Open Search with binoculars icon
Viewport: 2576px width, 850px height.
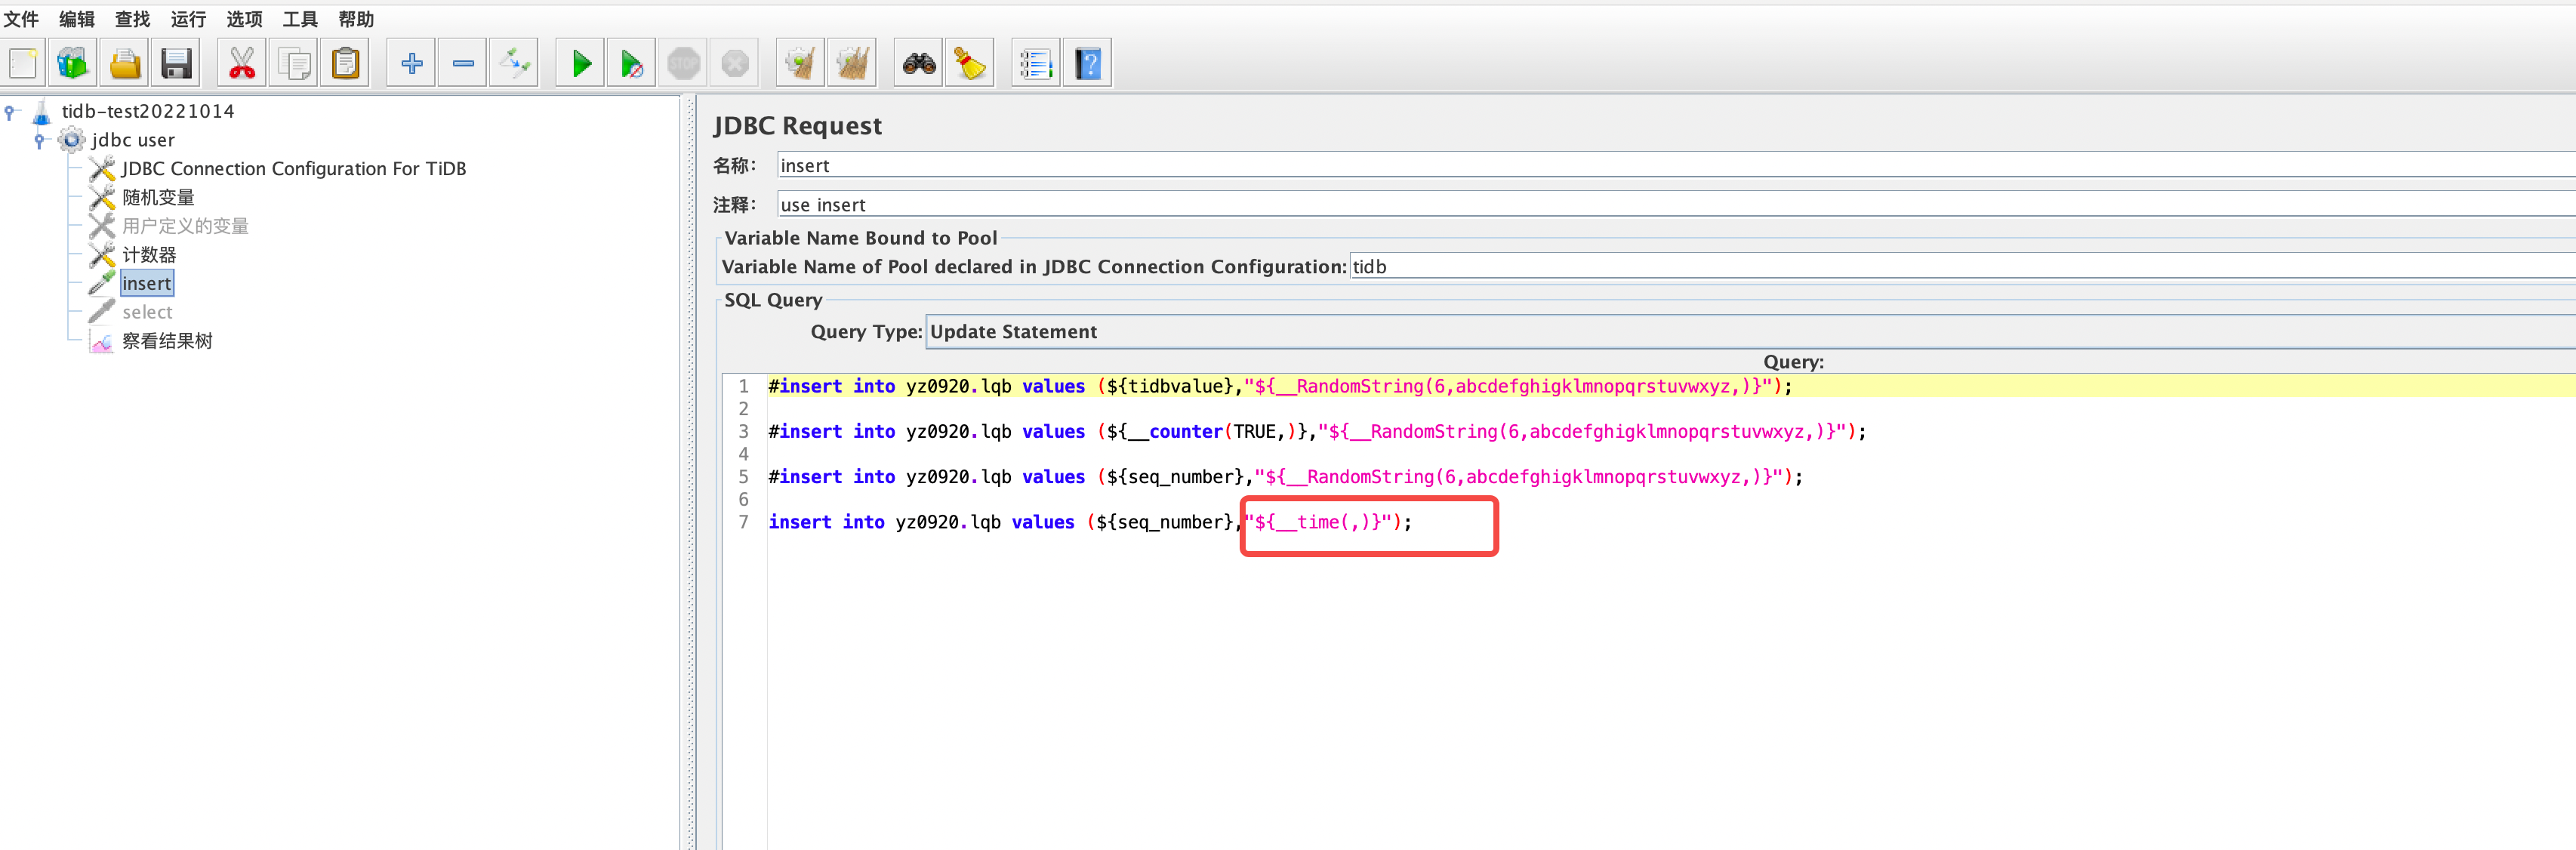pyautogui.click(x=918, y=64)
